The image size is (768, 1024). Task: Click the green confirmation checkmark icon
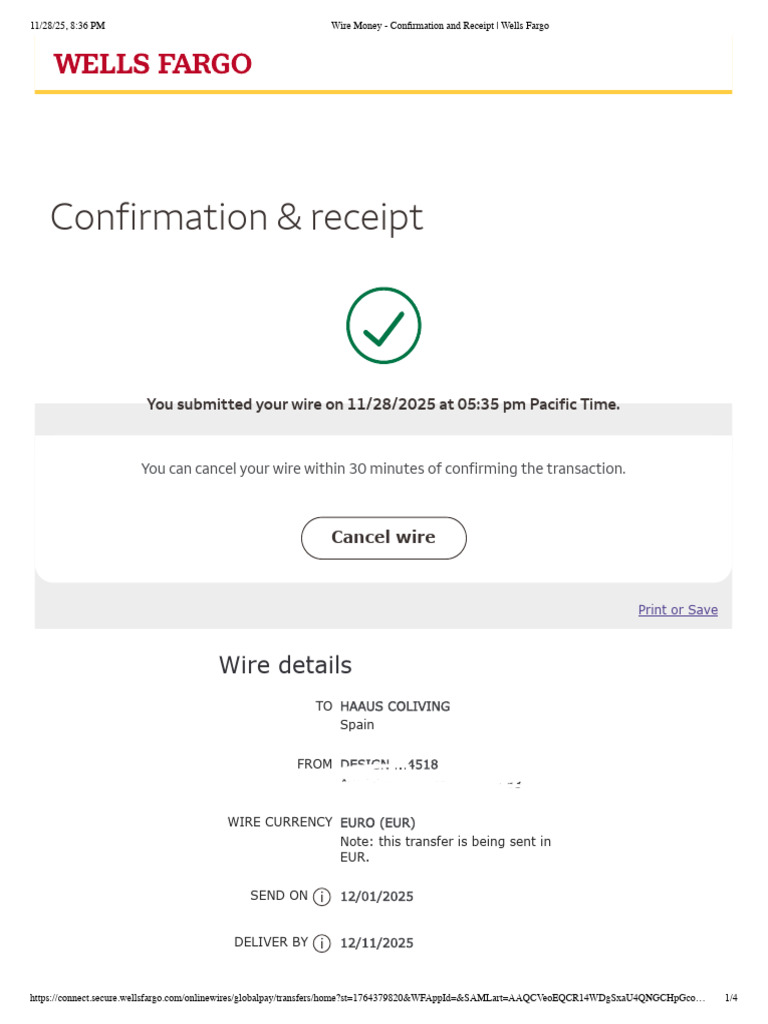click(x=384, y=326)
